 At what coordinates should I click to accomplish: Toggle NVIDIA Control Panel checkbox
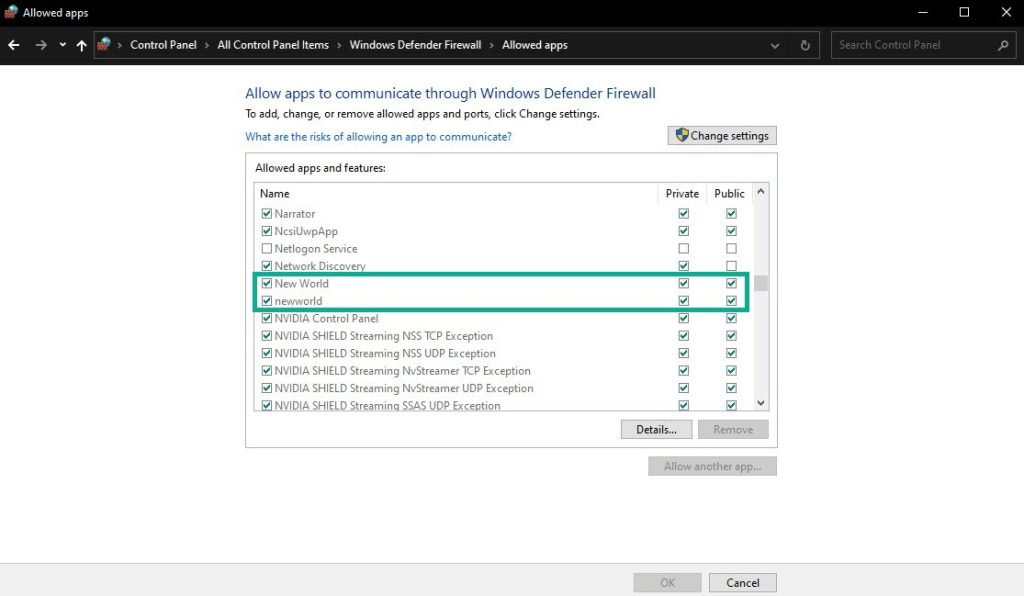tap(266, 319)
